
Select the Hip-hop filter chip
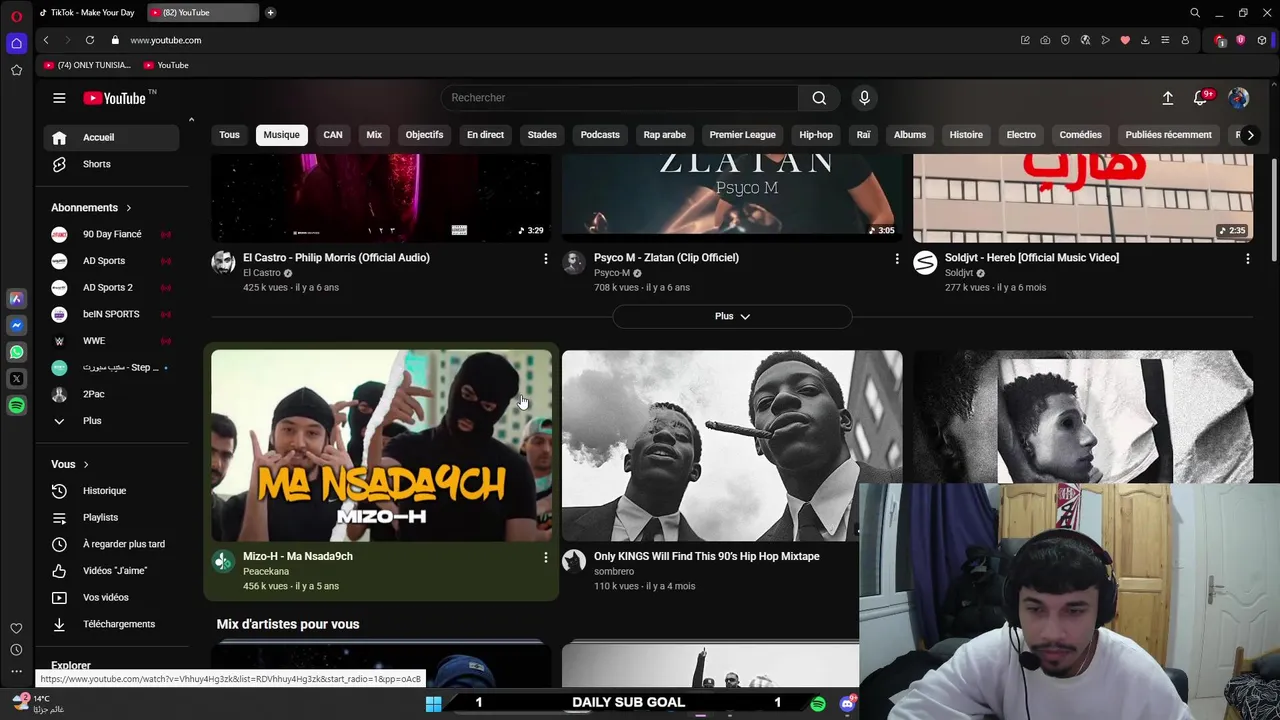[x=816, y=135]
